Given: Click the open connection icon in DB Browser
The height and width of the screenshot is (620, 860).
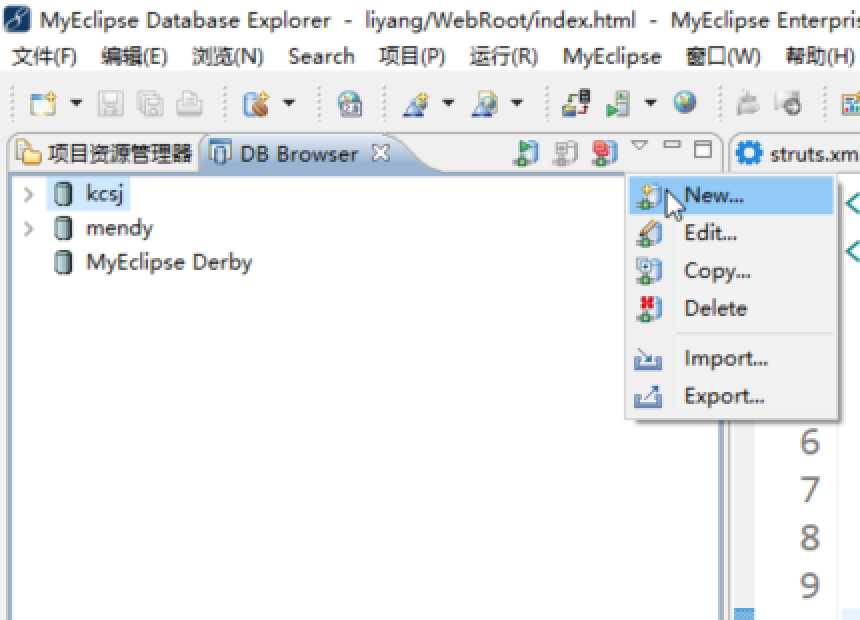Looking at the screenshot, I should 526,153.
